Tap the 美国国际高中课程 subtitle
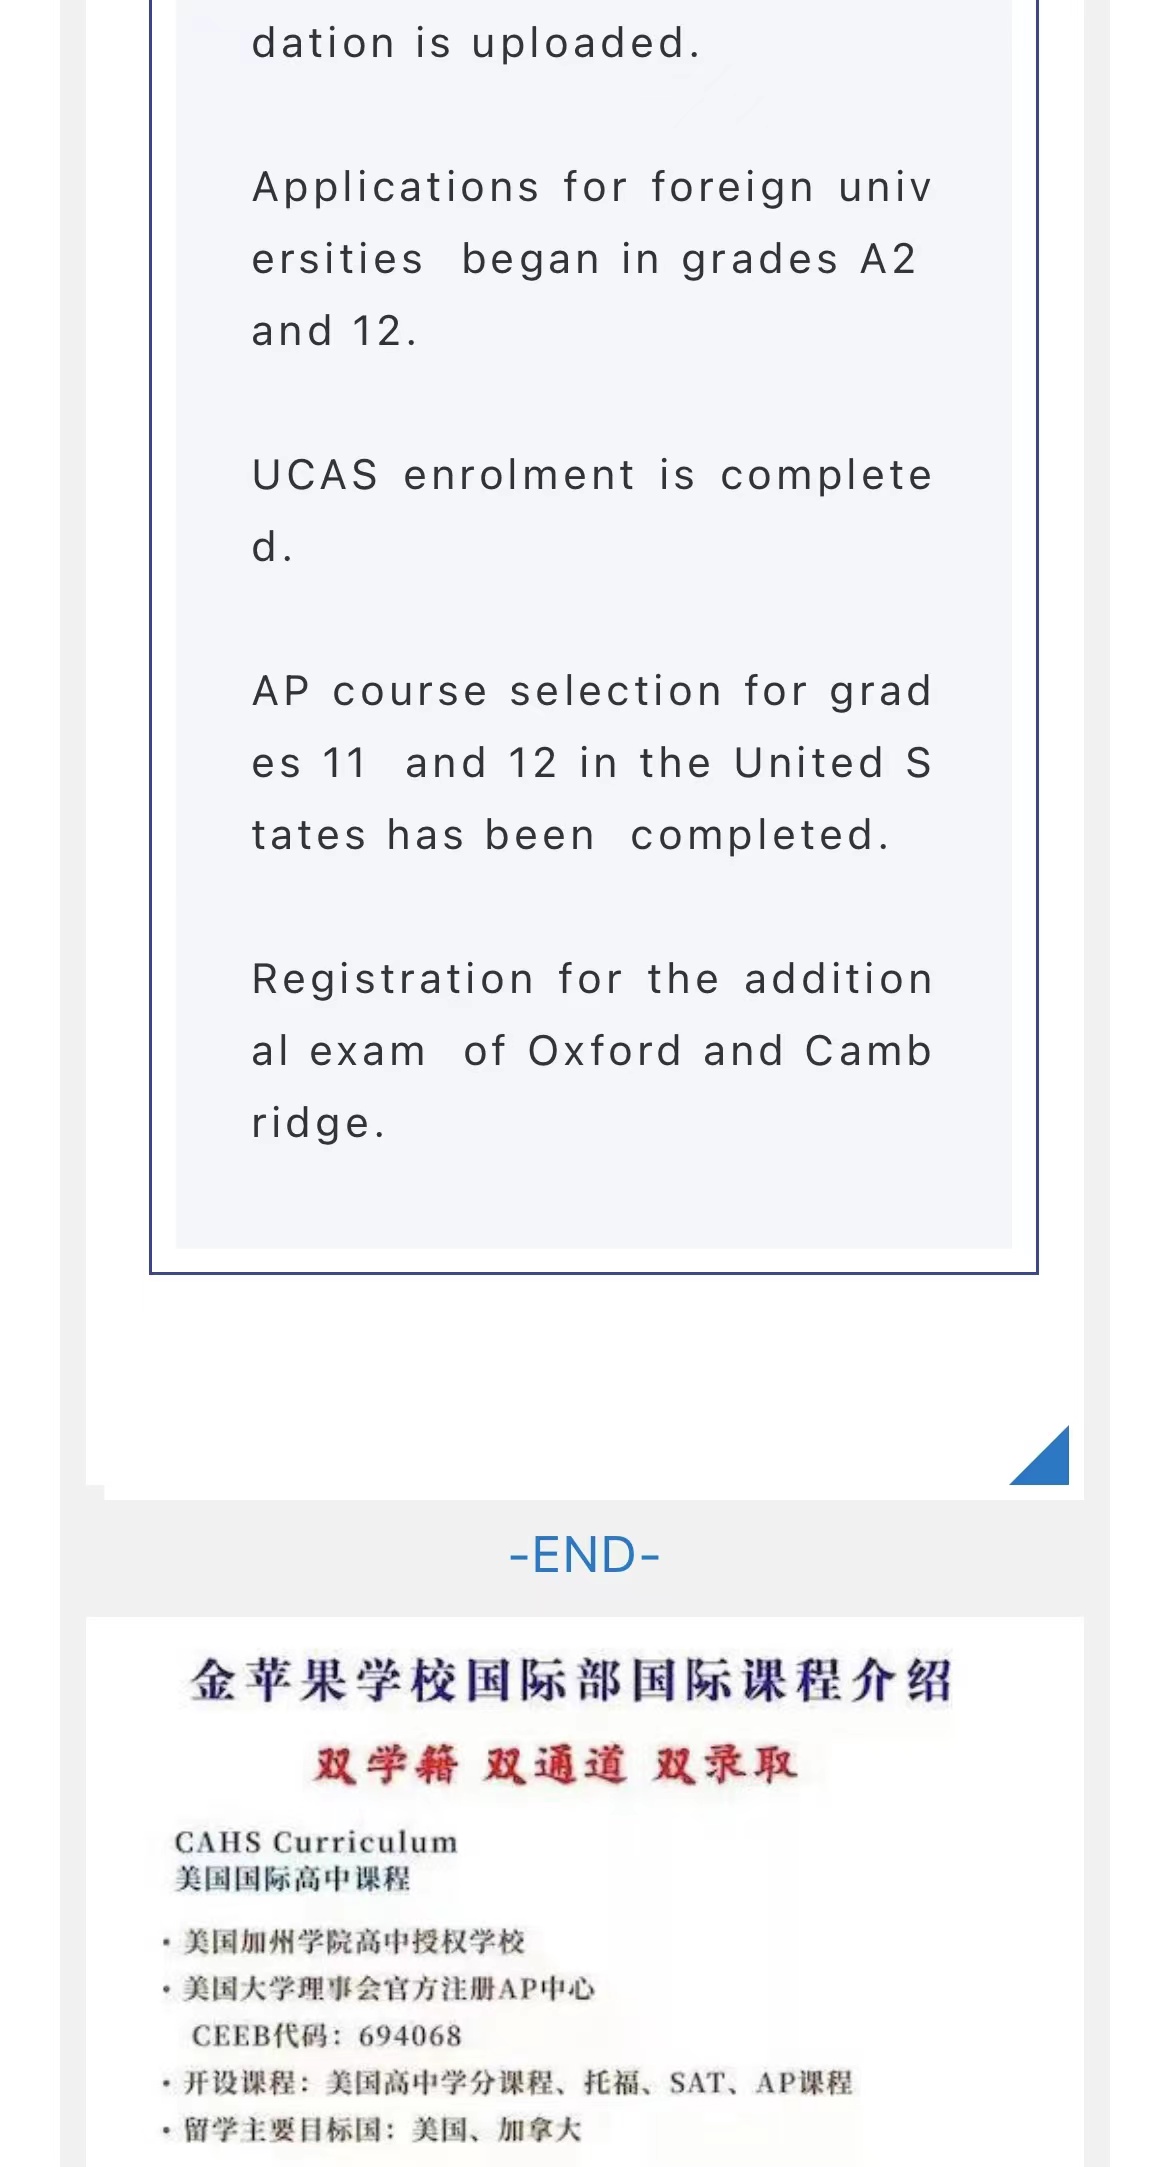The height and width of the screenshot is (2167, 1170). point(293,1879)
